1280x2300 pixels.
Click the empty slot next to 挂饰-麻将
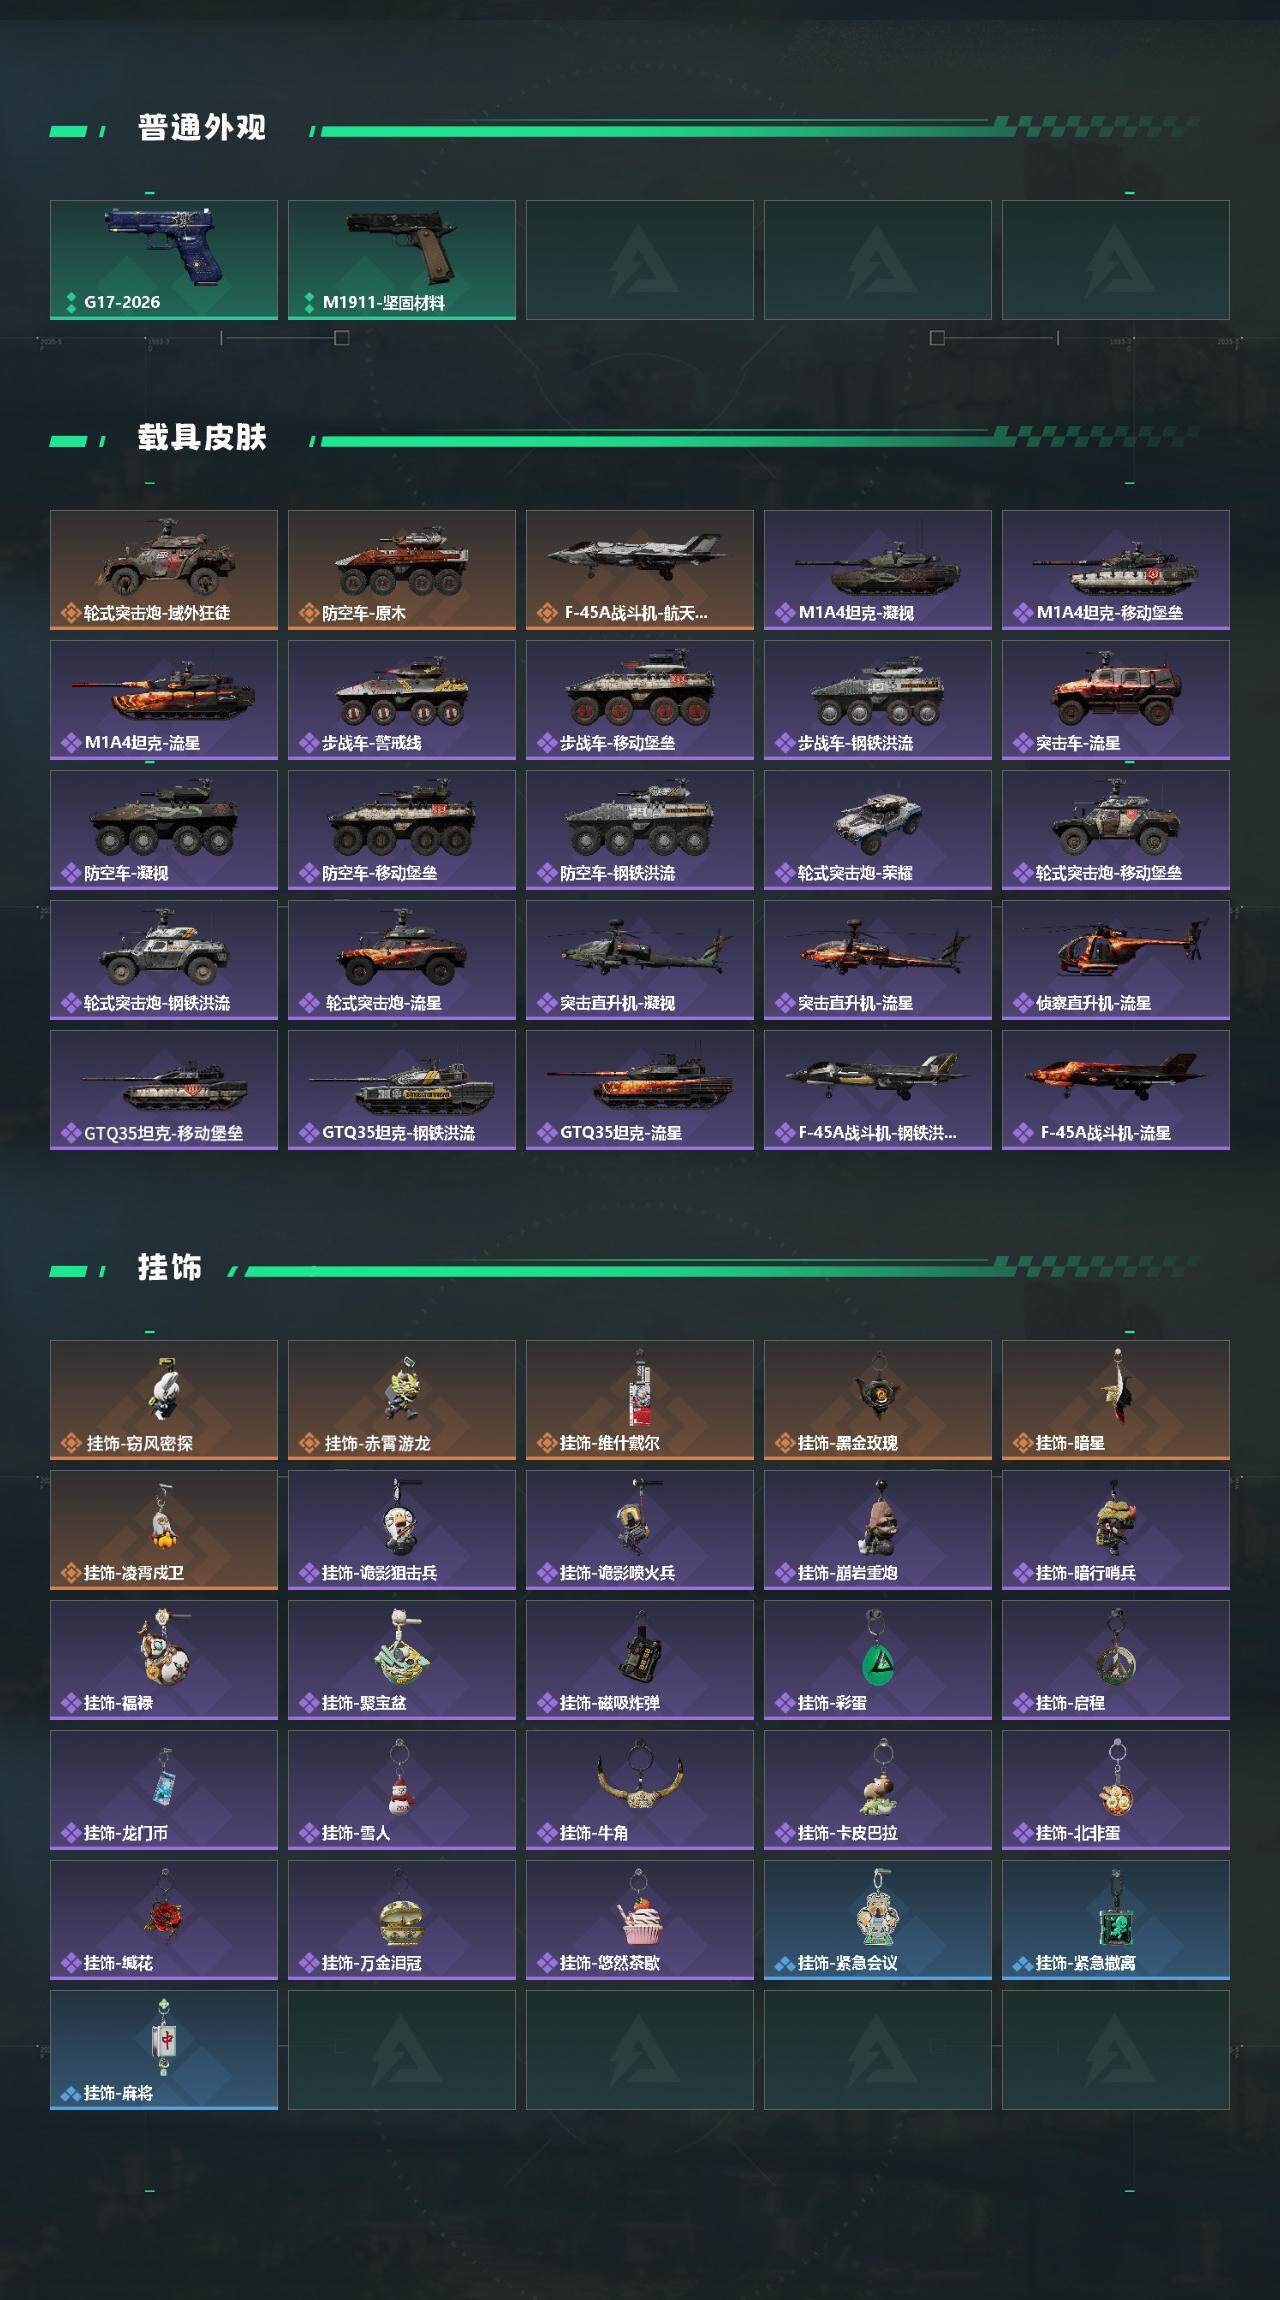(x=402, y=2050)
